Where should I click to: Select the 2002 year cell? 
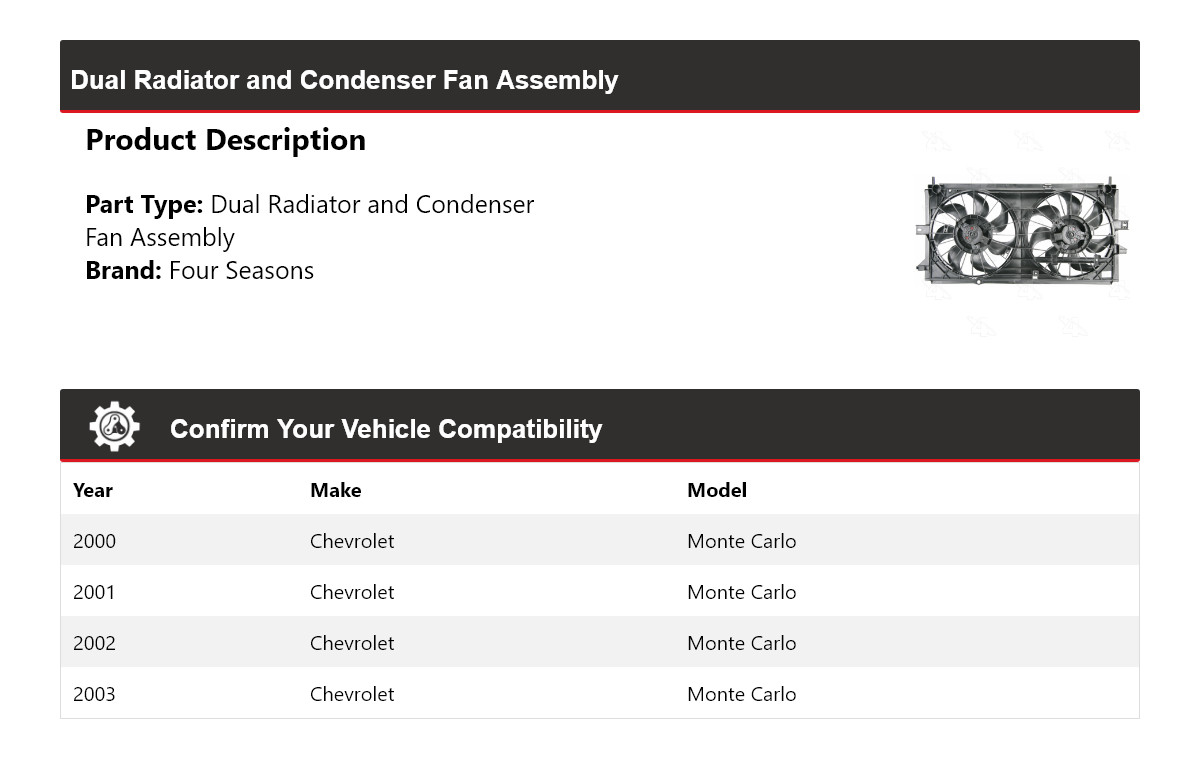[94, 643]
